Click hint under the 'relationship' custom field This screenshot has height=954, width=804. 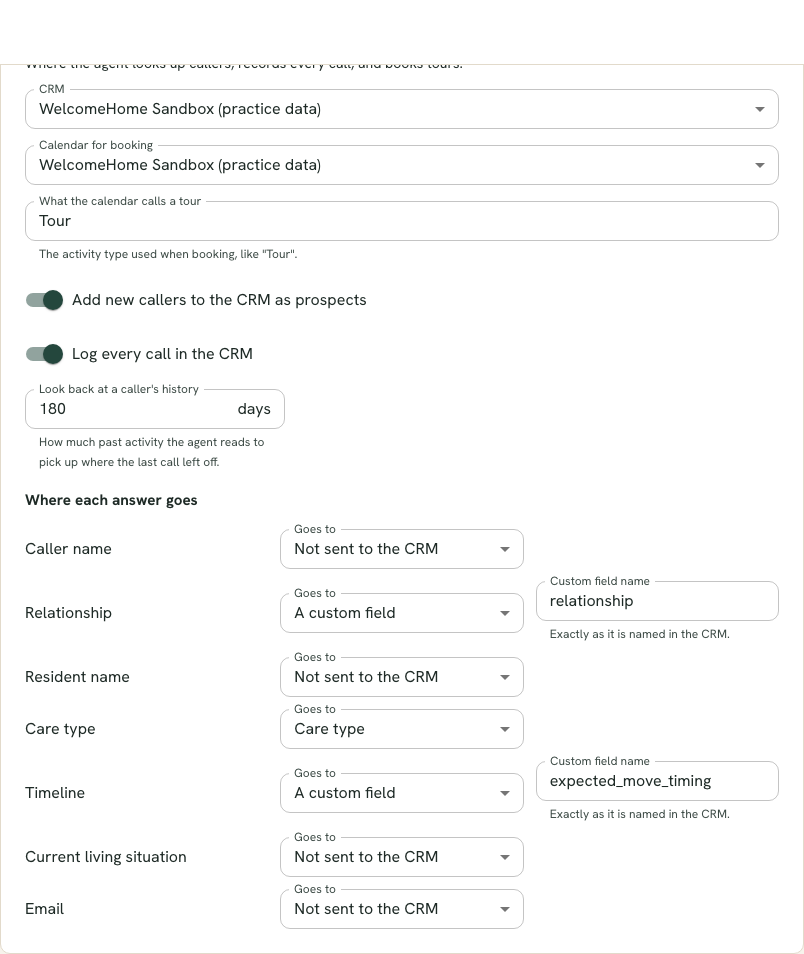pyautogui.click(x=640, y=634)
